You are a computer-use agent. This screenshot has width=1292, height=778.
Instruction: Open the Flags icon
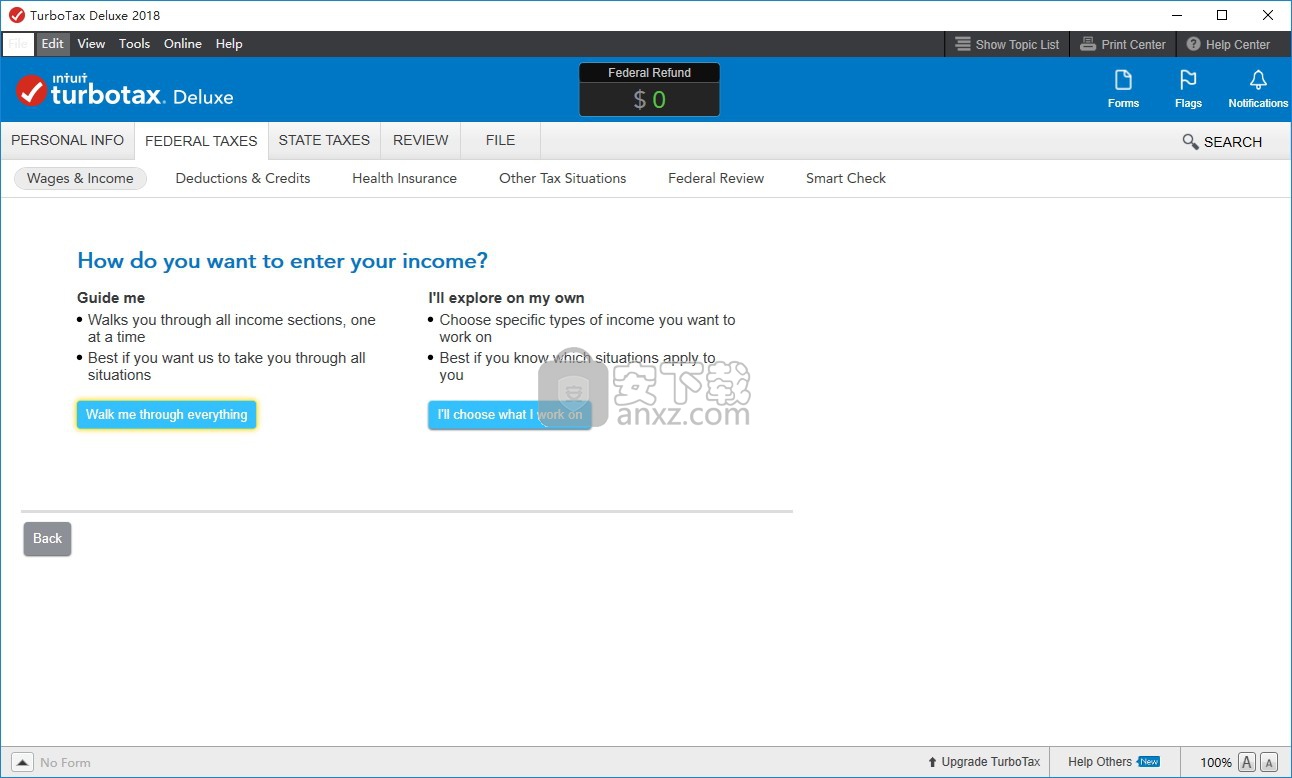[x=1188, y=90]
